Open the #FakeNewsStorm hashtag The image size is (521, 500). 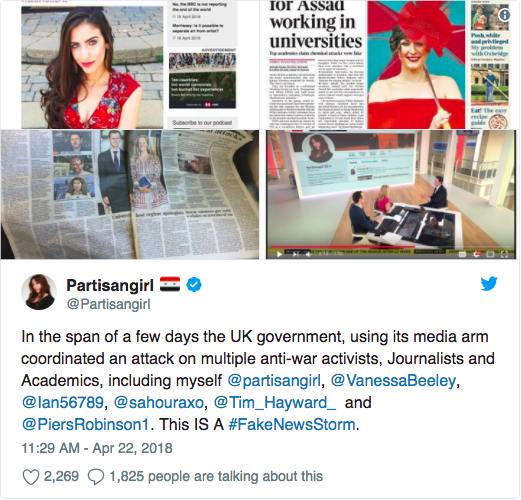click(292, 425)
